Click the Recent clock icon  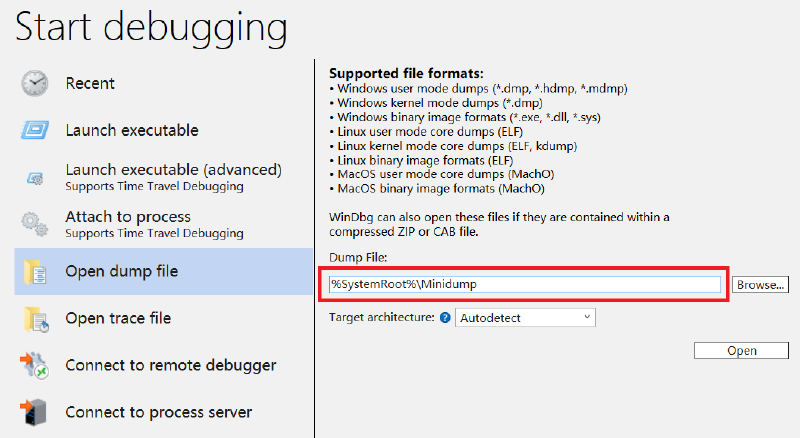pyautogui.click(x=34, y=83)
